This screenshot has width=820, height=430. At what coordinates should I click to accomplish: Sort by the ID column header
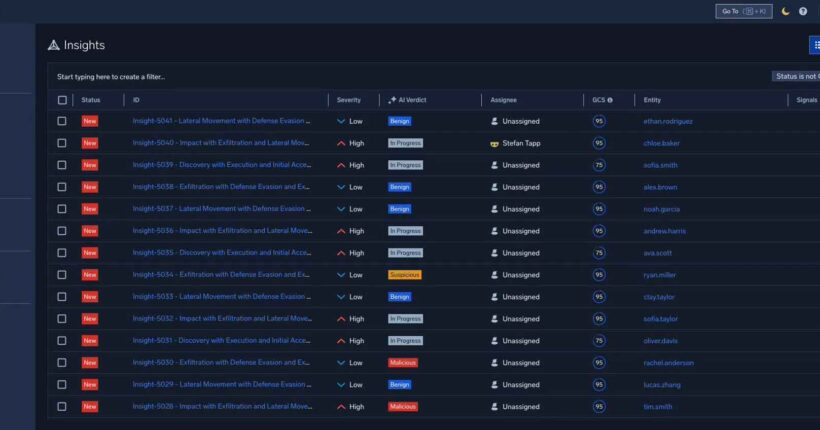tap(136, 100)
